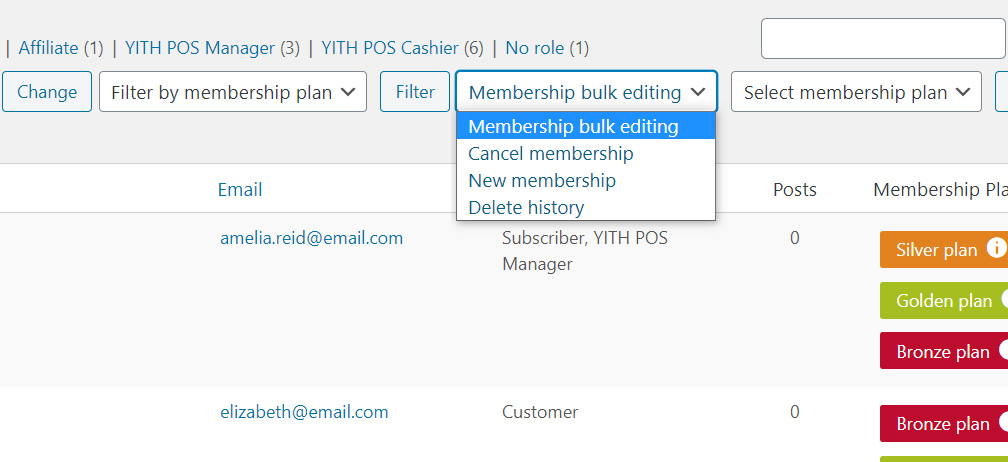Image resolution: width=1008 pixels, height=462 pixels.
Task: Open the YITH POS Manager role filter
Action: [200, 48]
